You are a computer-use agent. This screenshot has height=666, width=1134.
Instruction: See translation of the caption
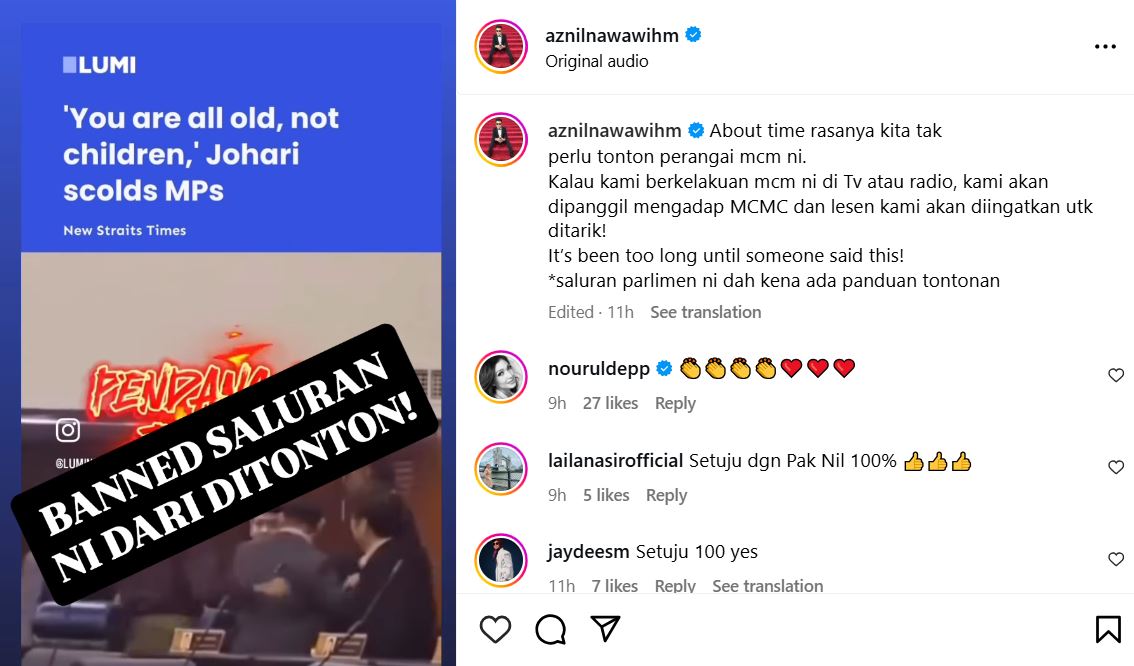705,312
